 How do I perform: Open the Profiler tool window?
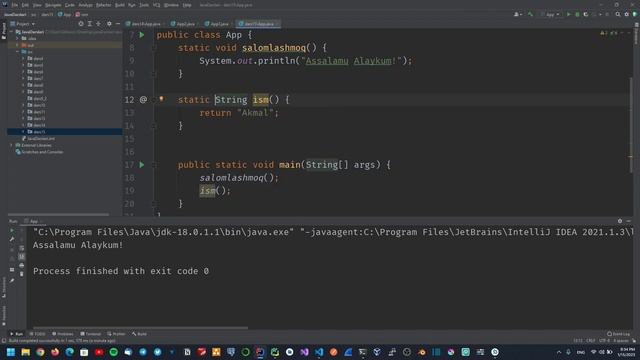[116, 334]
